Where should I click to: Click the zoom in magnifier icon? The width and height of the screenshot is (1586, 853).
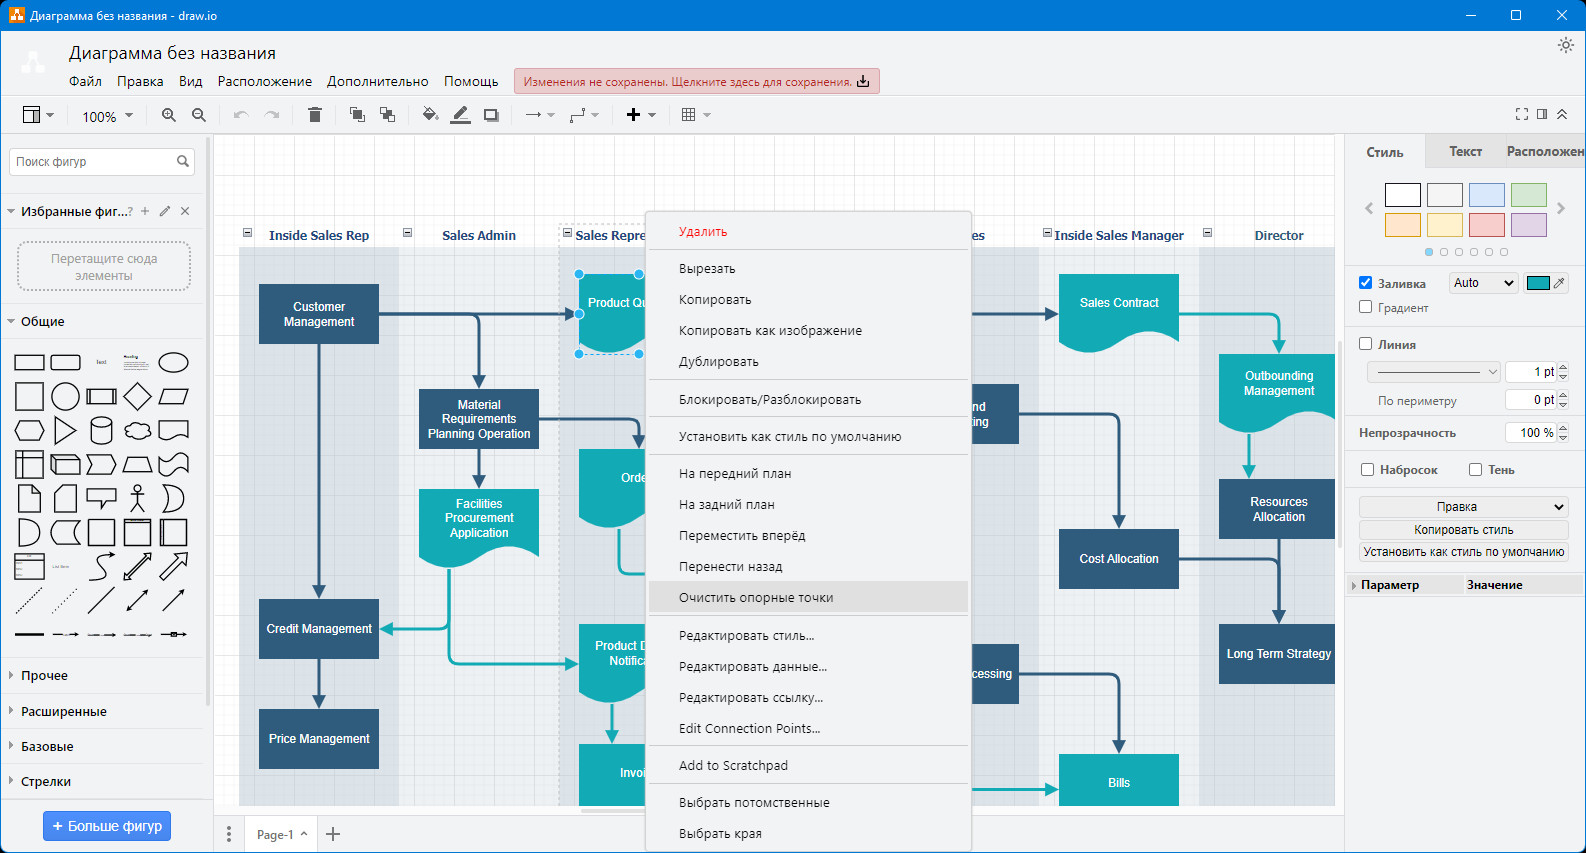point(169,115)
